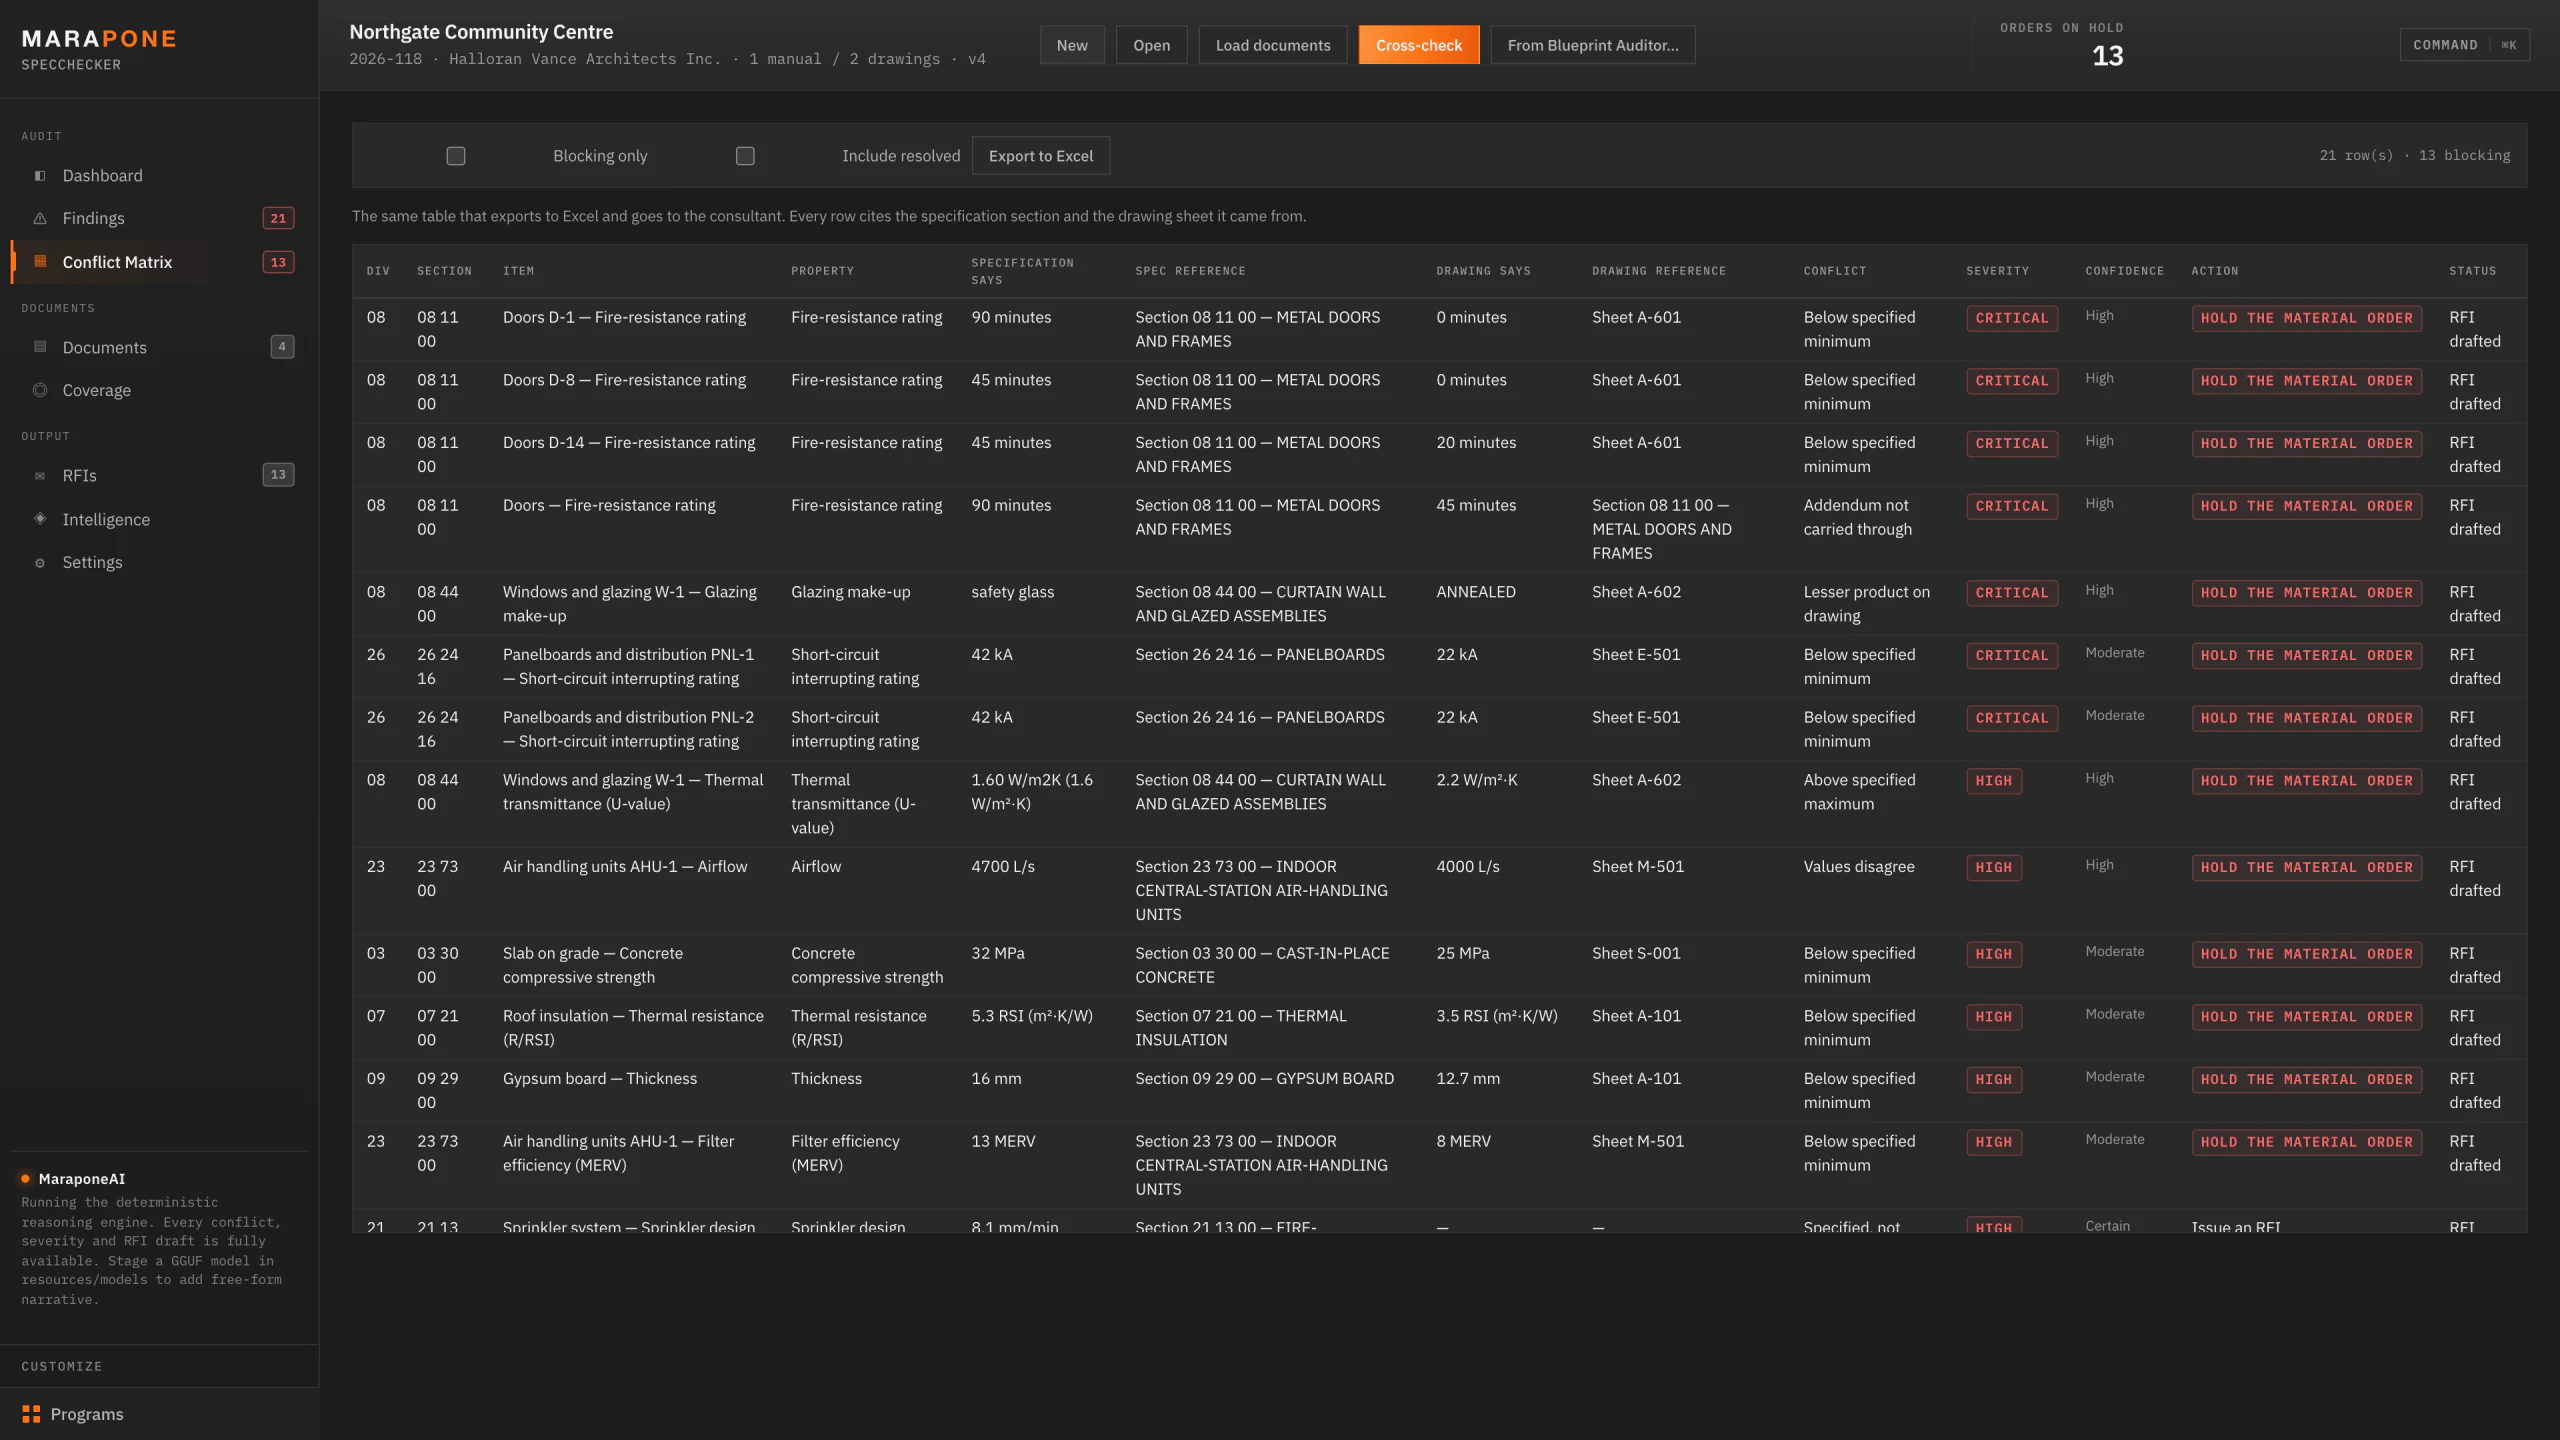Click the RFIs count badge 13
Screen dimensions: 2560x1440
[x=278, y=475]
